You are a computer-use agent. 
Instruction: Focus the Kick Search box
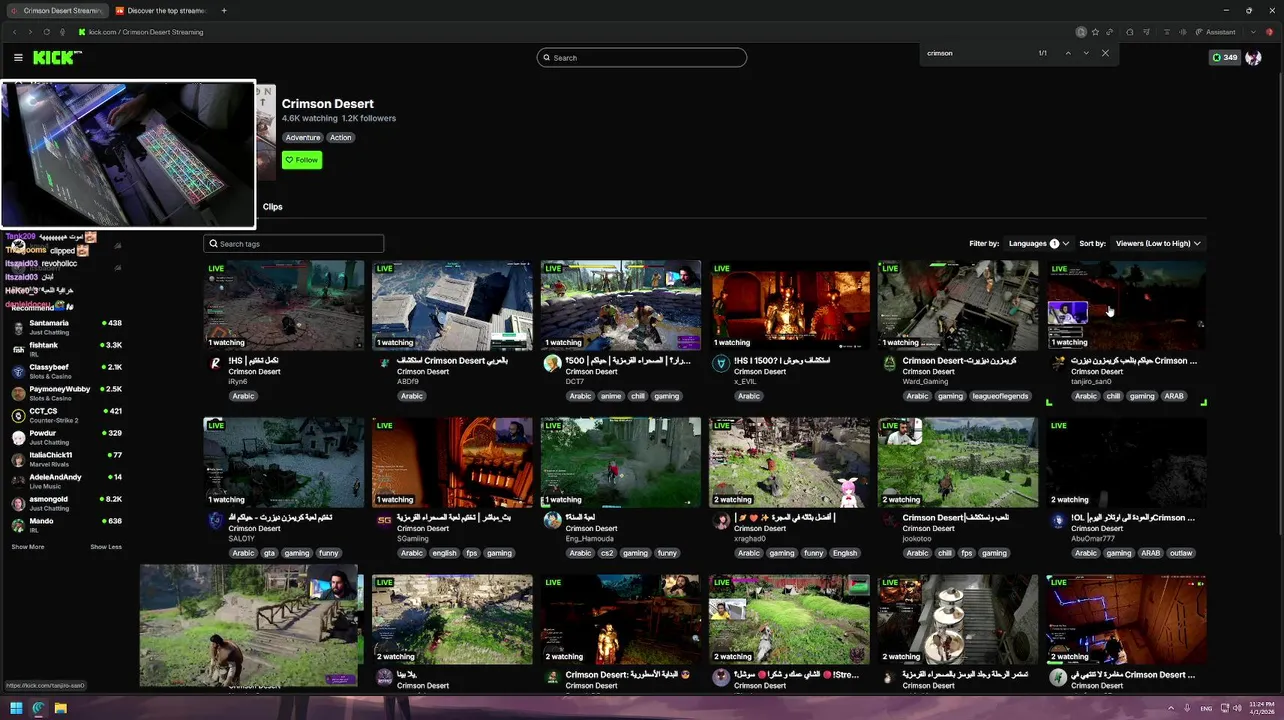[642, 57]
